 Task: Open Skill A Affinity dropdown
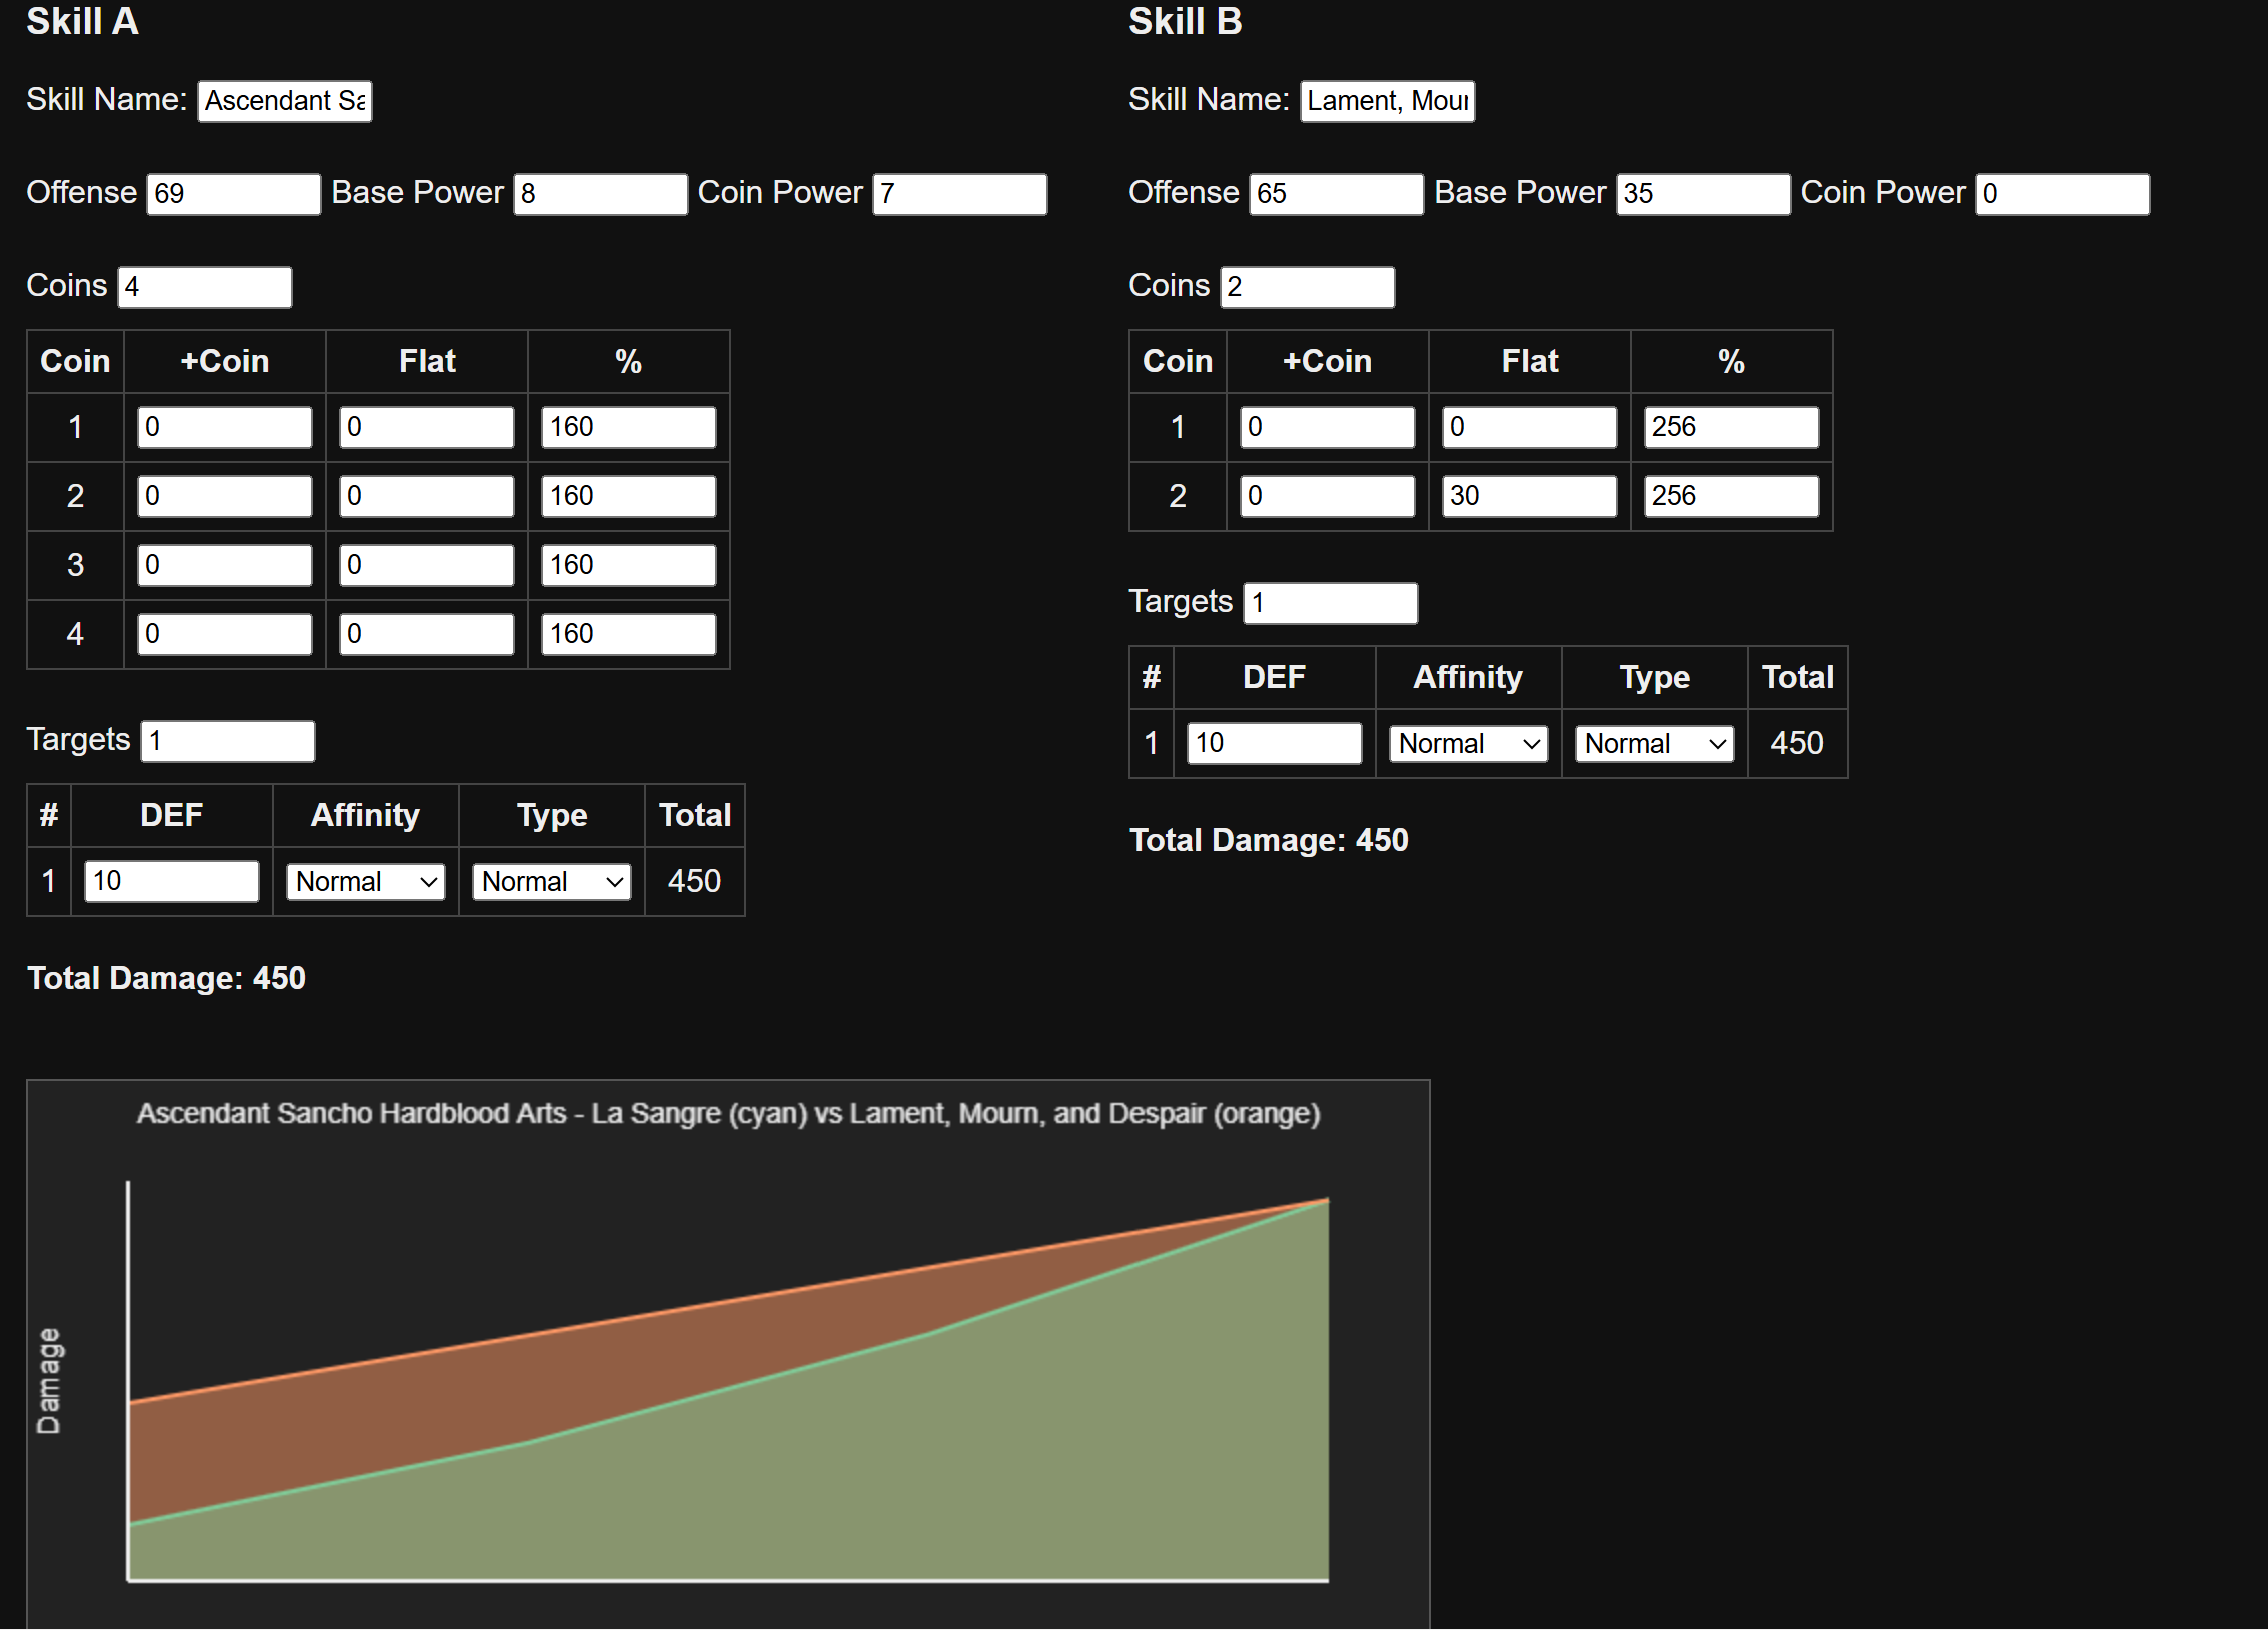tap(365, 881)
